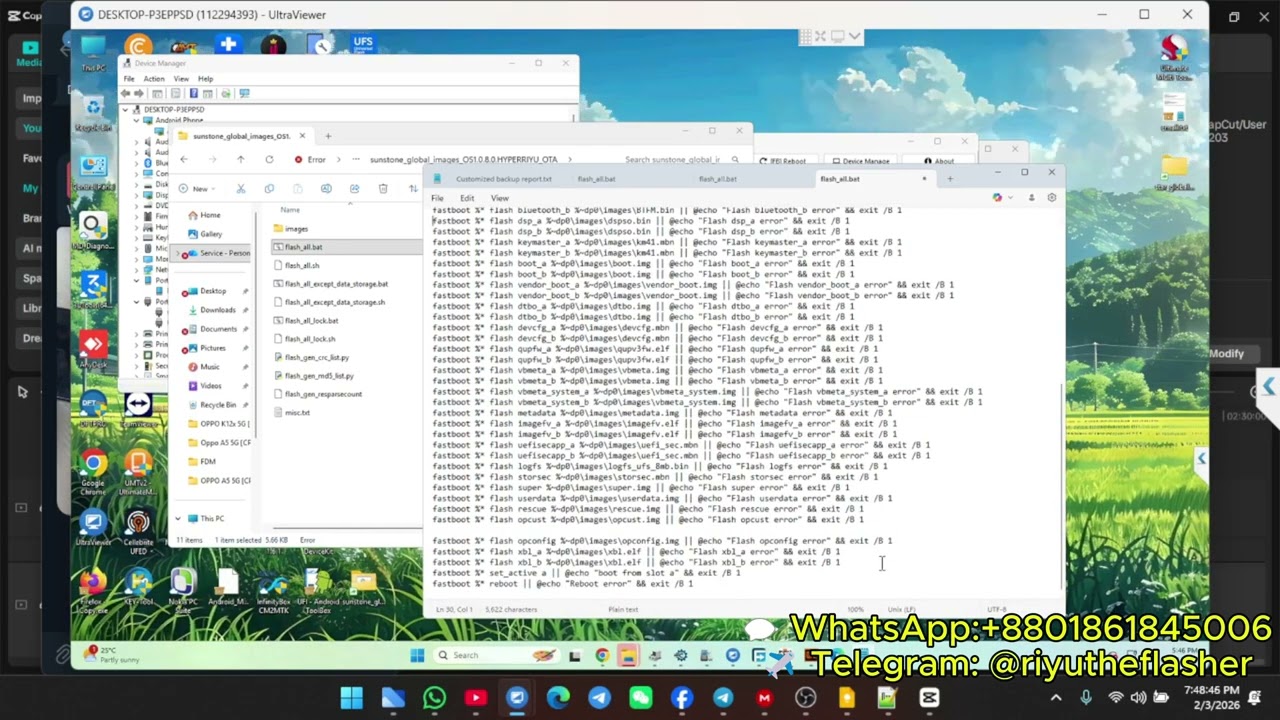1280x720 pixels.
Task: Add a new Explorer tab
Action: tap(327, 136)
